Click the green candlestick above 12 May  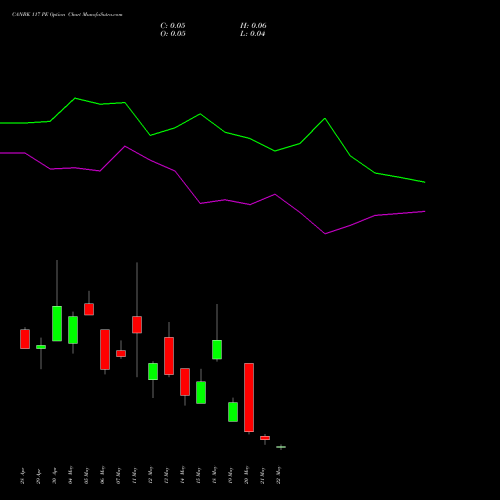tap(153, 371)
